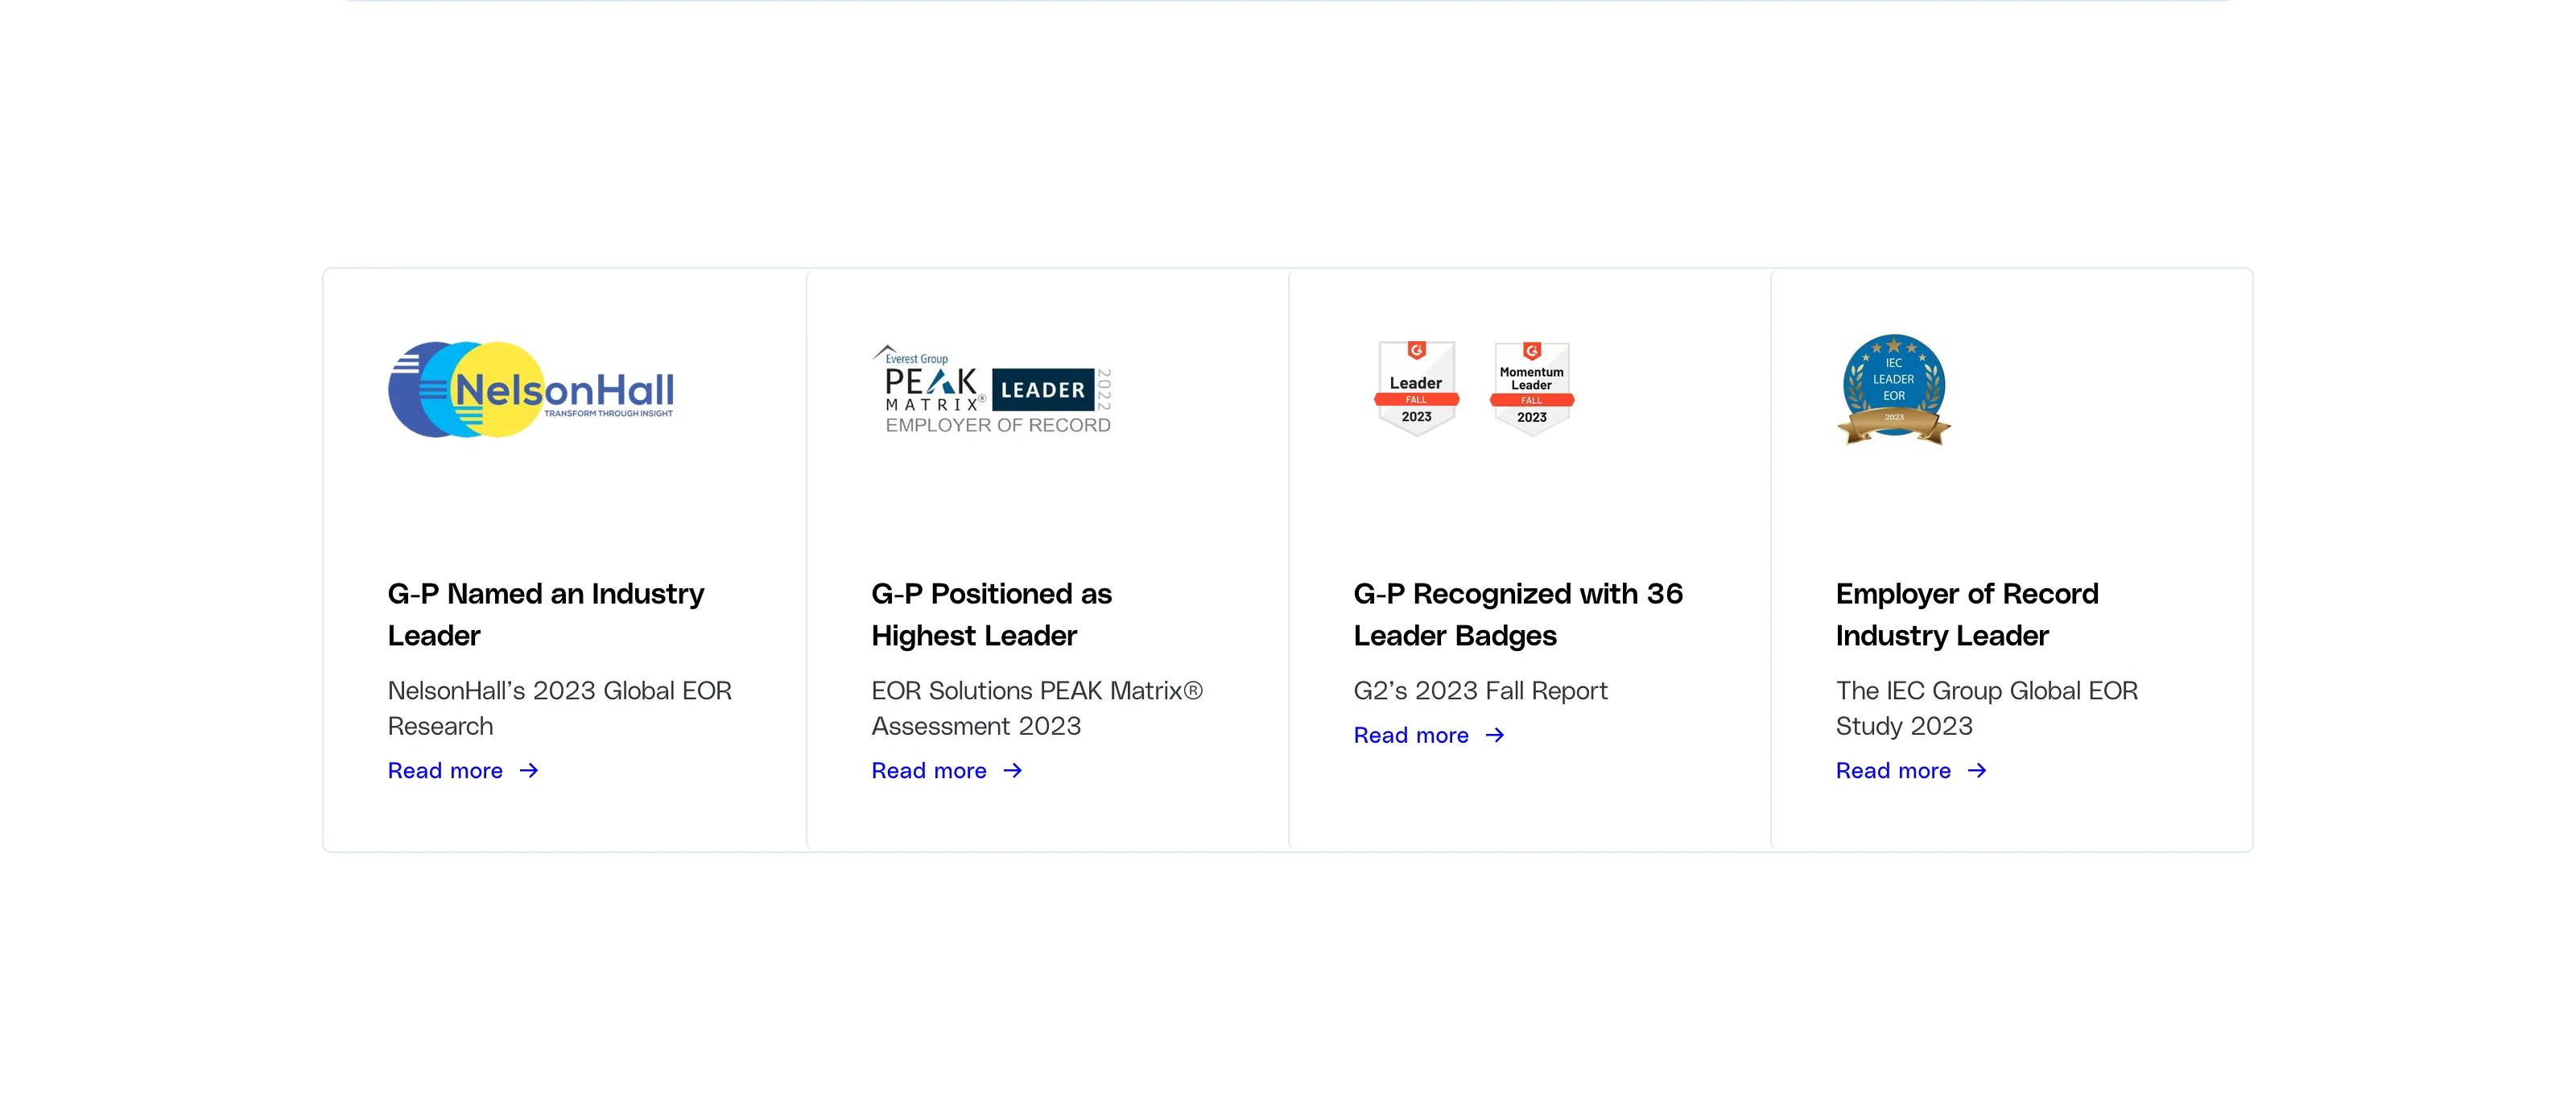Screen dimensions: 2576x1117
Task: Click the arrow icon on first Read more
Action: [x=529, y=769]
